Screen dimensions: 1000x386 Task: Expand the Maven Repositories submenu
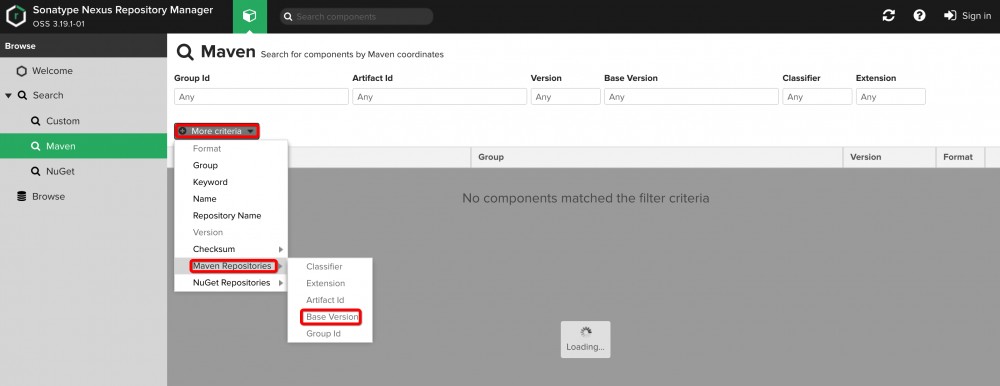(x=231, y=266)
